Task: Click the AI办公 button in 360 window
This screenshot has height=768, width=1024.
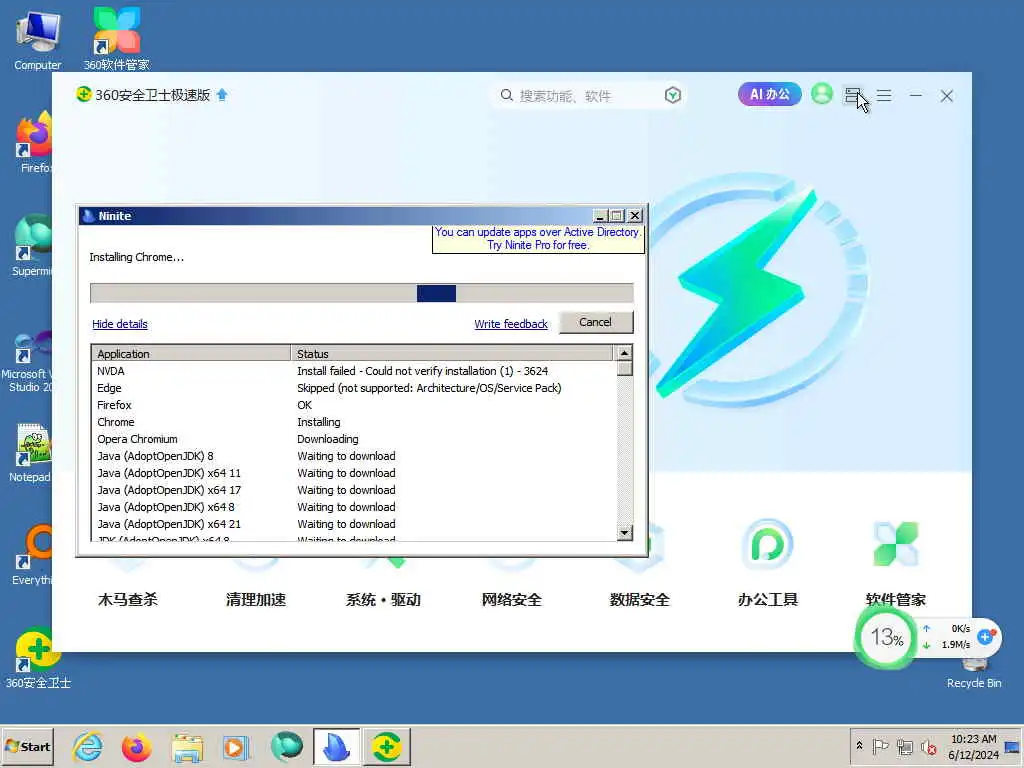Action: pos(769,94)
